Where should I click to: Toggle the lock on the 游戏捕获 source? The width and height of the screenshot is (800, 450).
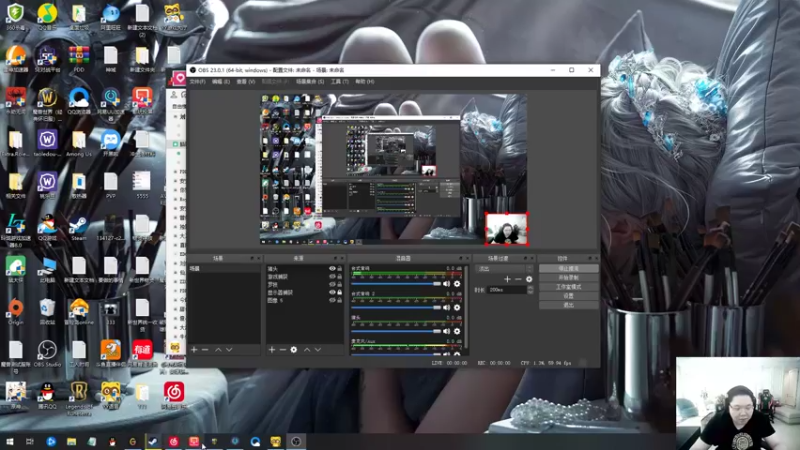[340, 277]
